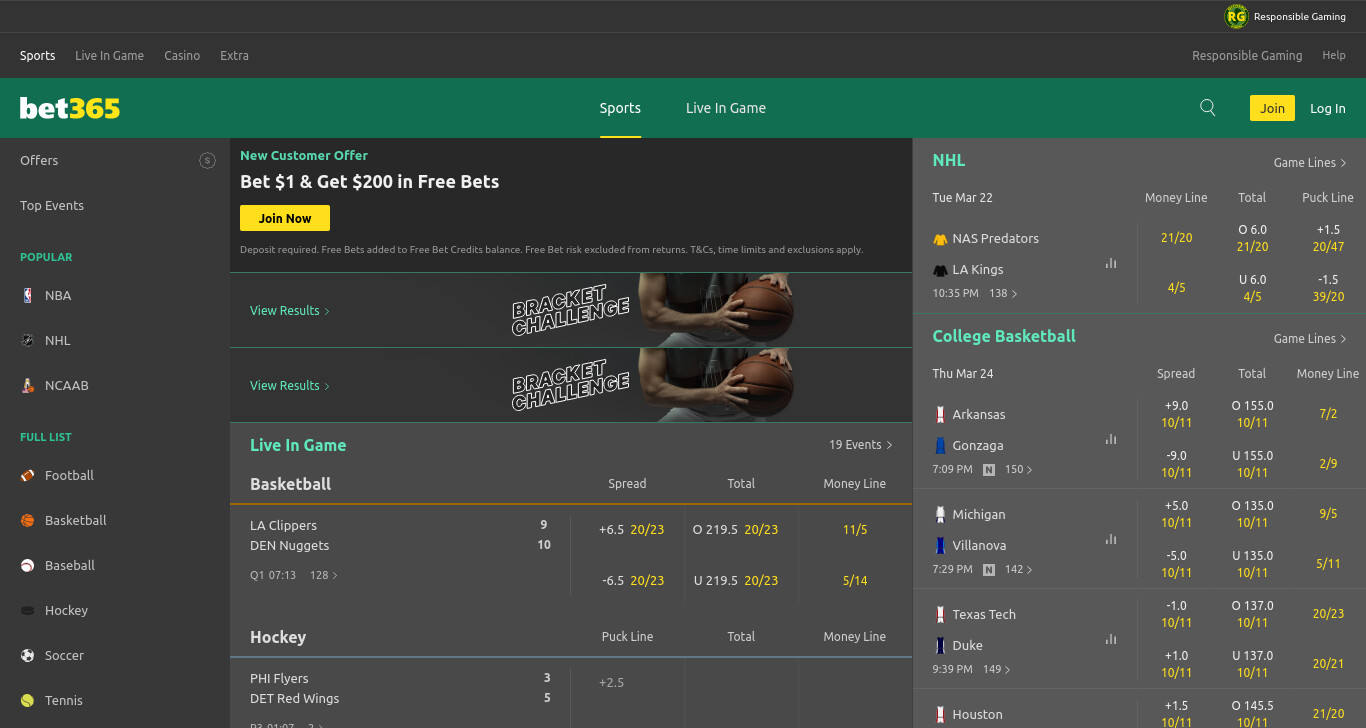The width and height of the screenshot is (1366, 728).
Task: Select LA Kings puck line -1.5
Action: tap(1328, 288)
